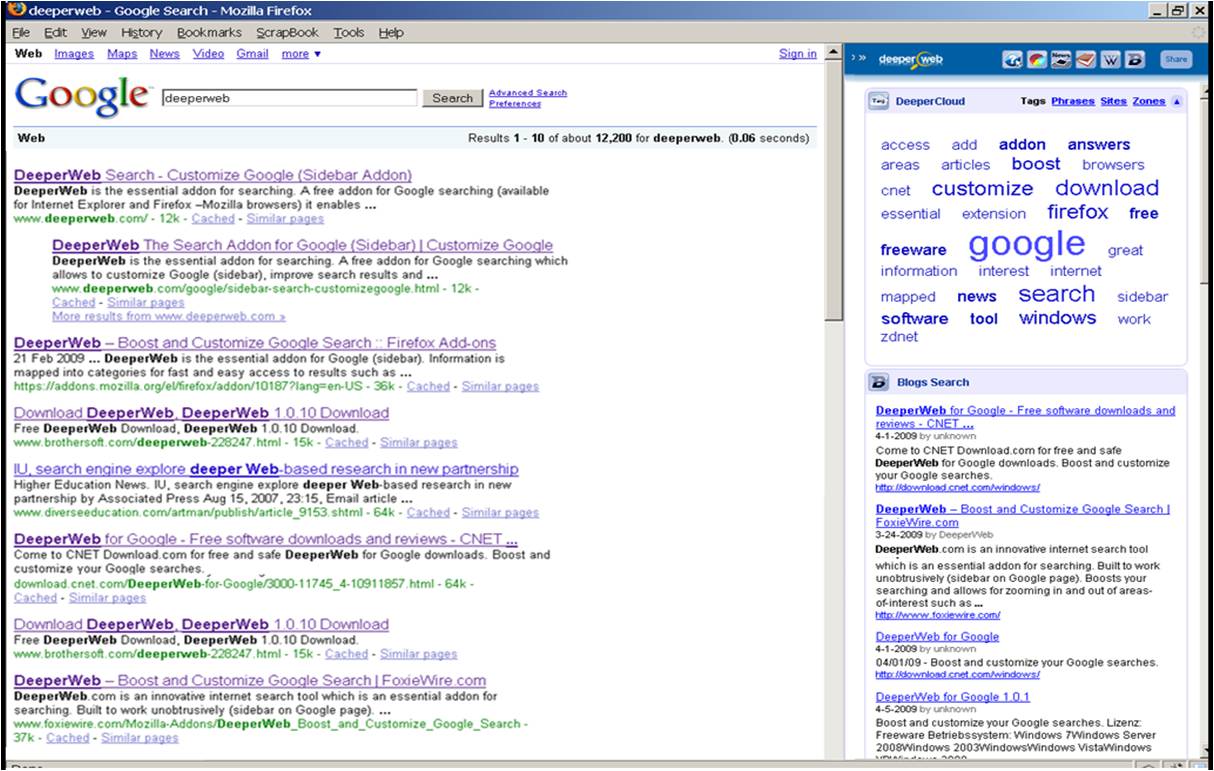1214x771 pixels.
Task: Open Preferences link next to search
Action: coord(515,104)
